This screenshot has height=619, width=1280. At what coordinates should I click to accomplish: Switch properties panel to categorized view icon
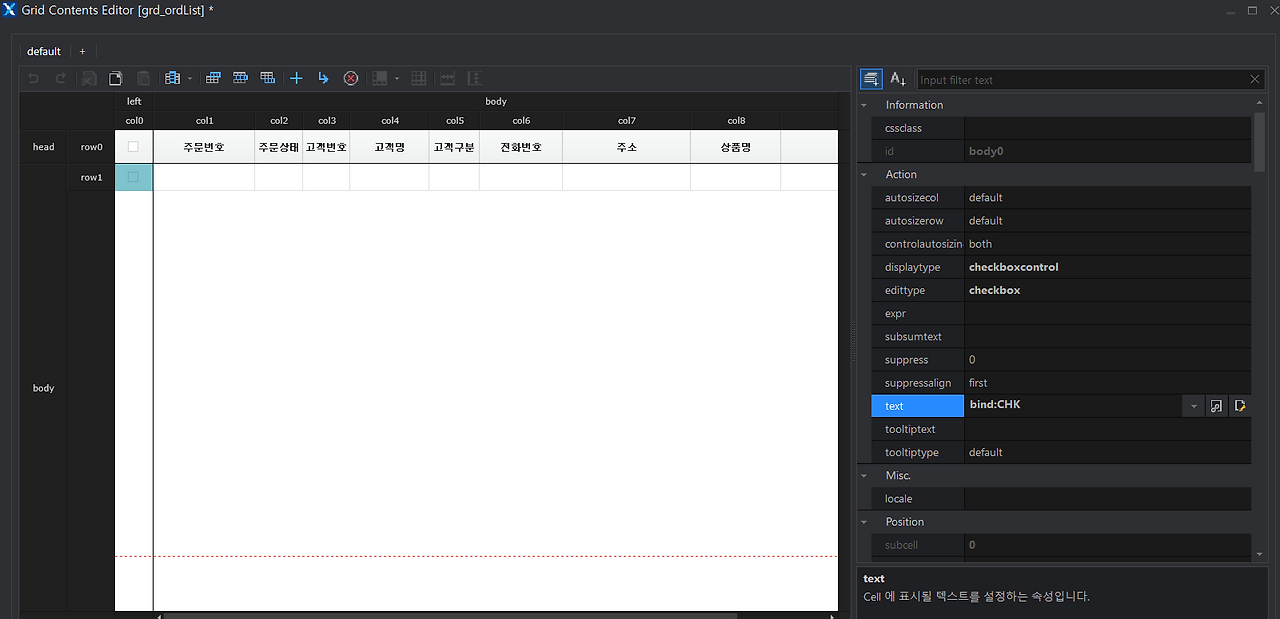pyautogui.click(x=870, y=78)
